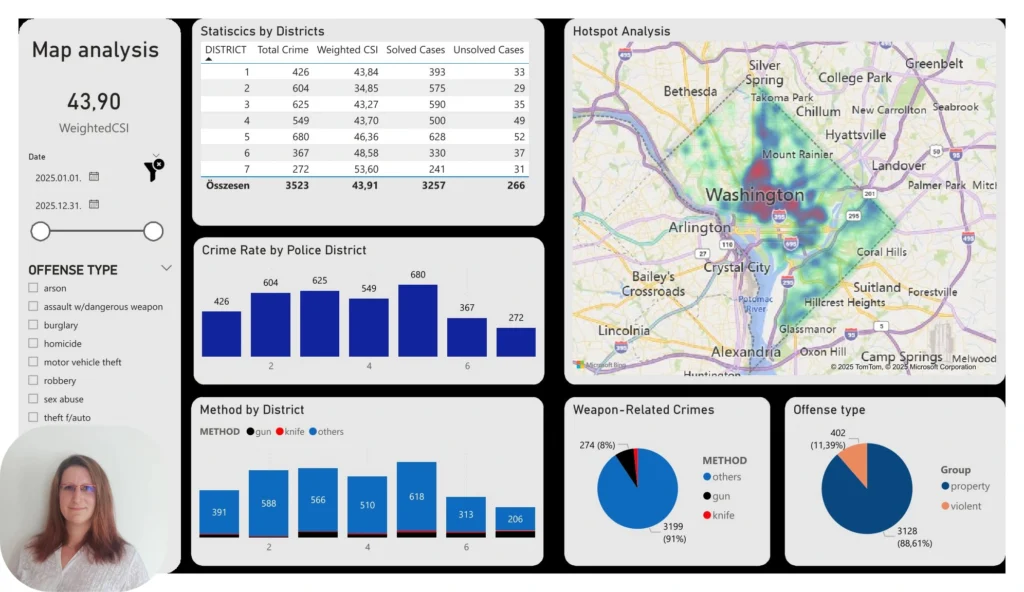The height and width of the screenshot is (592, 1024).
Task: Click the start date field 2025.01.01.
Action: pyautogui.click(x=57, y=177)
